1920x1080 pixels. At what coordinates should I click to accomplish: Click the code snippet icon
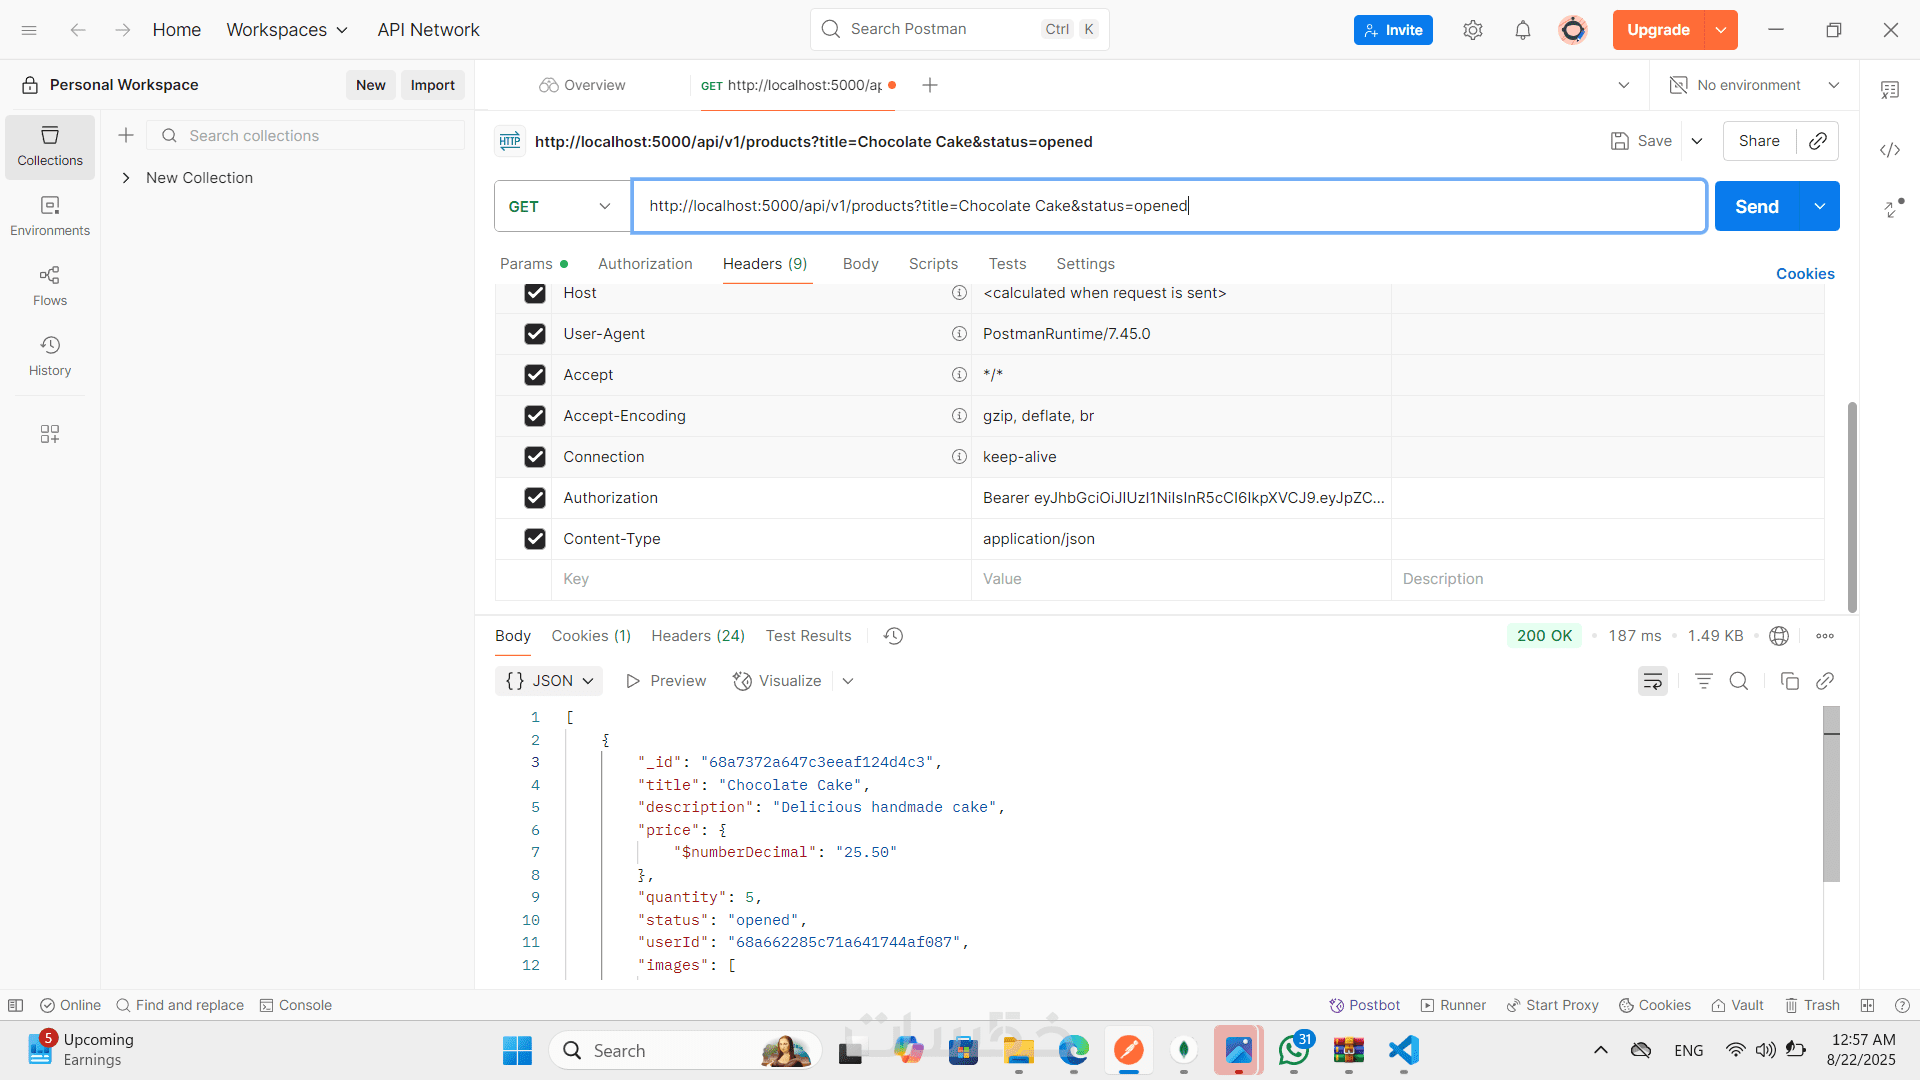point(1889,150)
